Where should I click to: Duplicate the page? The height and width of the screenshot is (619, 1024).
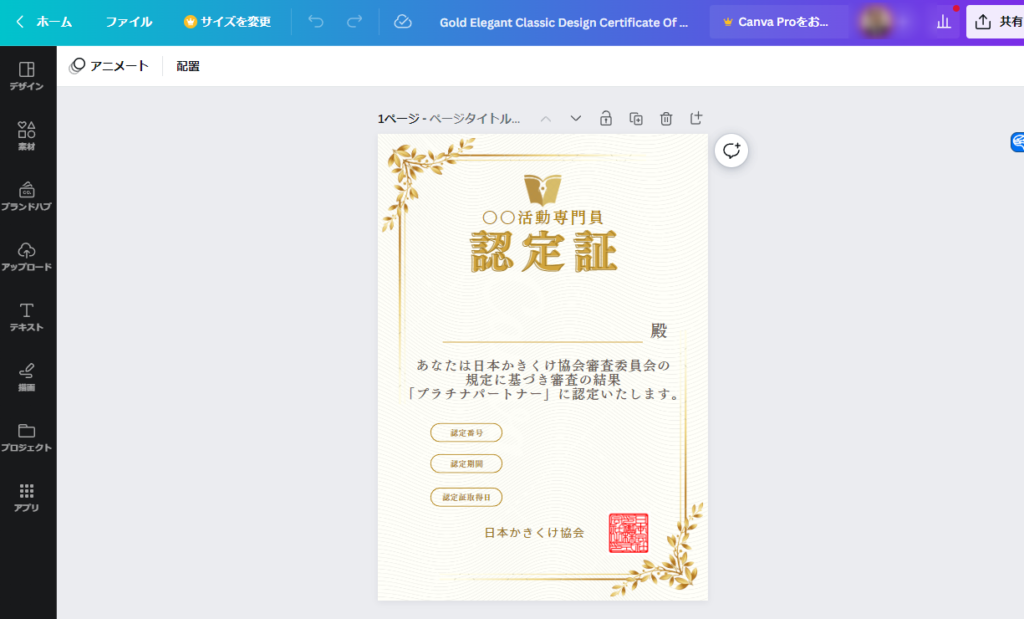(636, 119)
